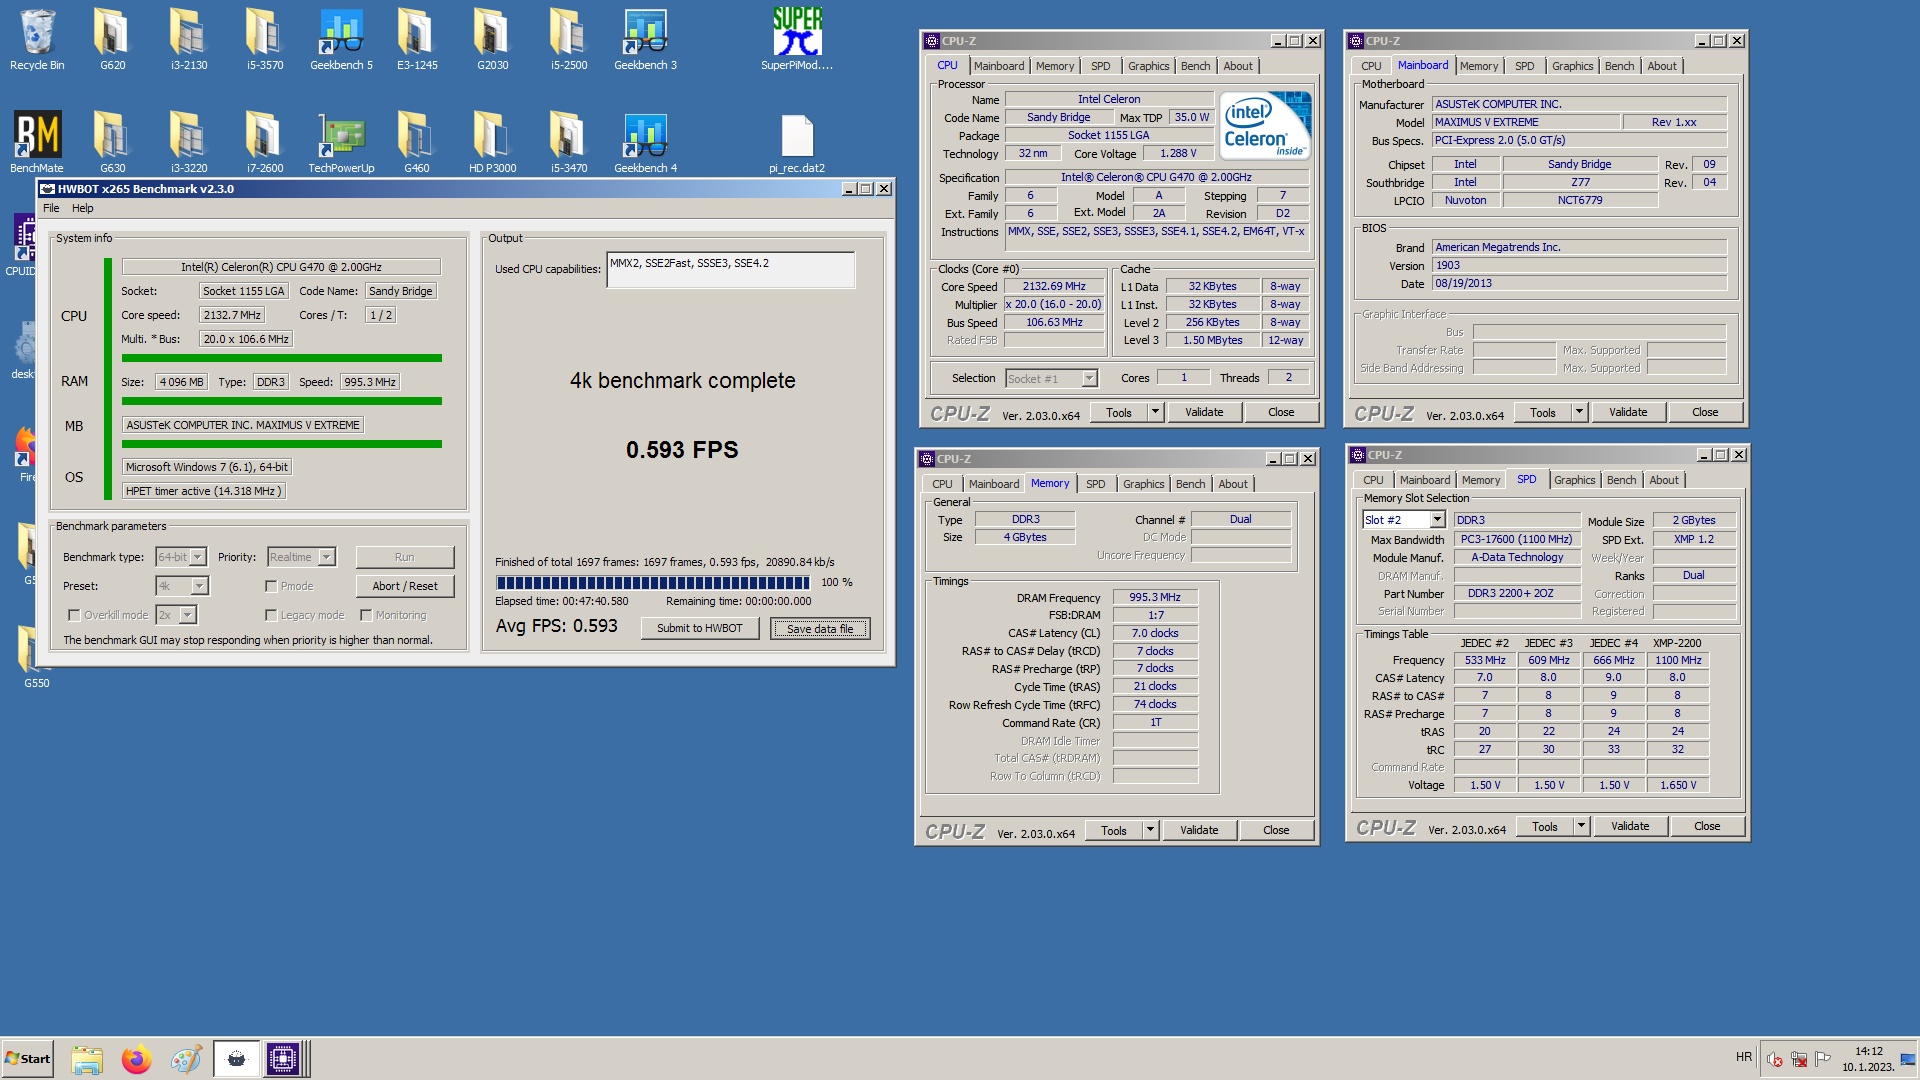
Task: Open the i7-2600 folder icon
Action: [265, 142]
